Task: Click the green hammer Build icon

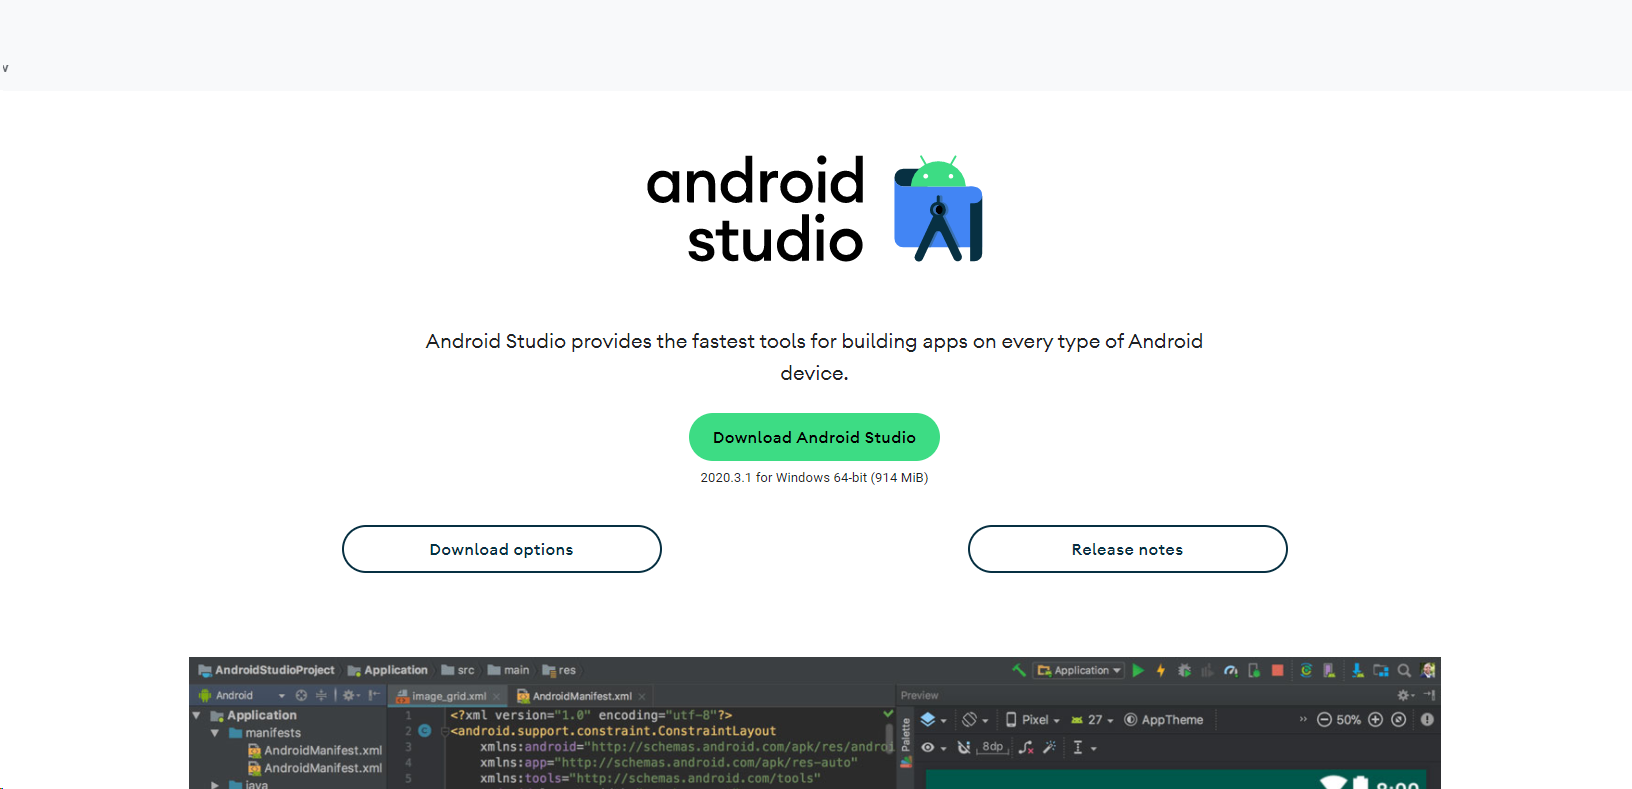Action: 1018,670
